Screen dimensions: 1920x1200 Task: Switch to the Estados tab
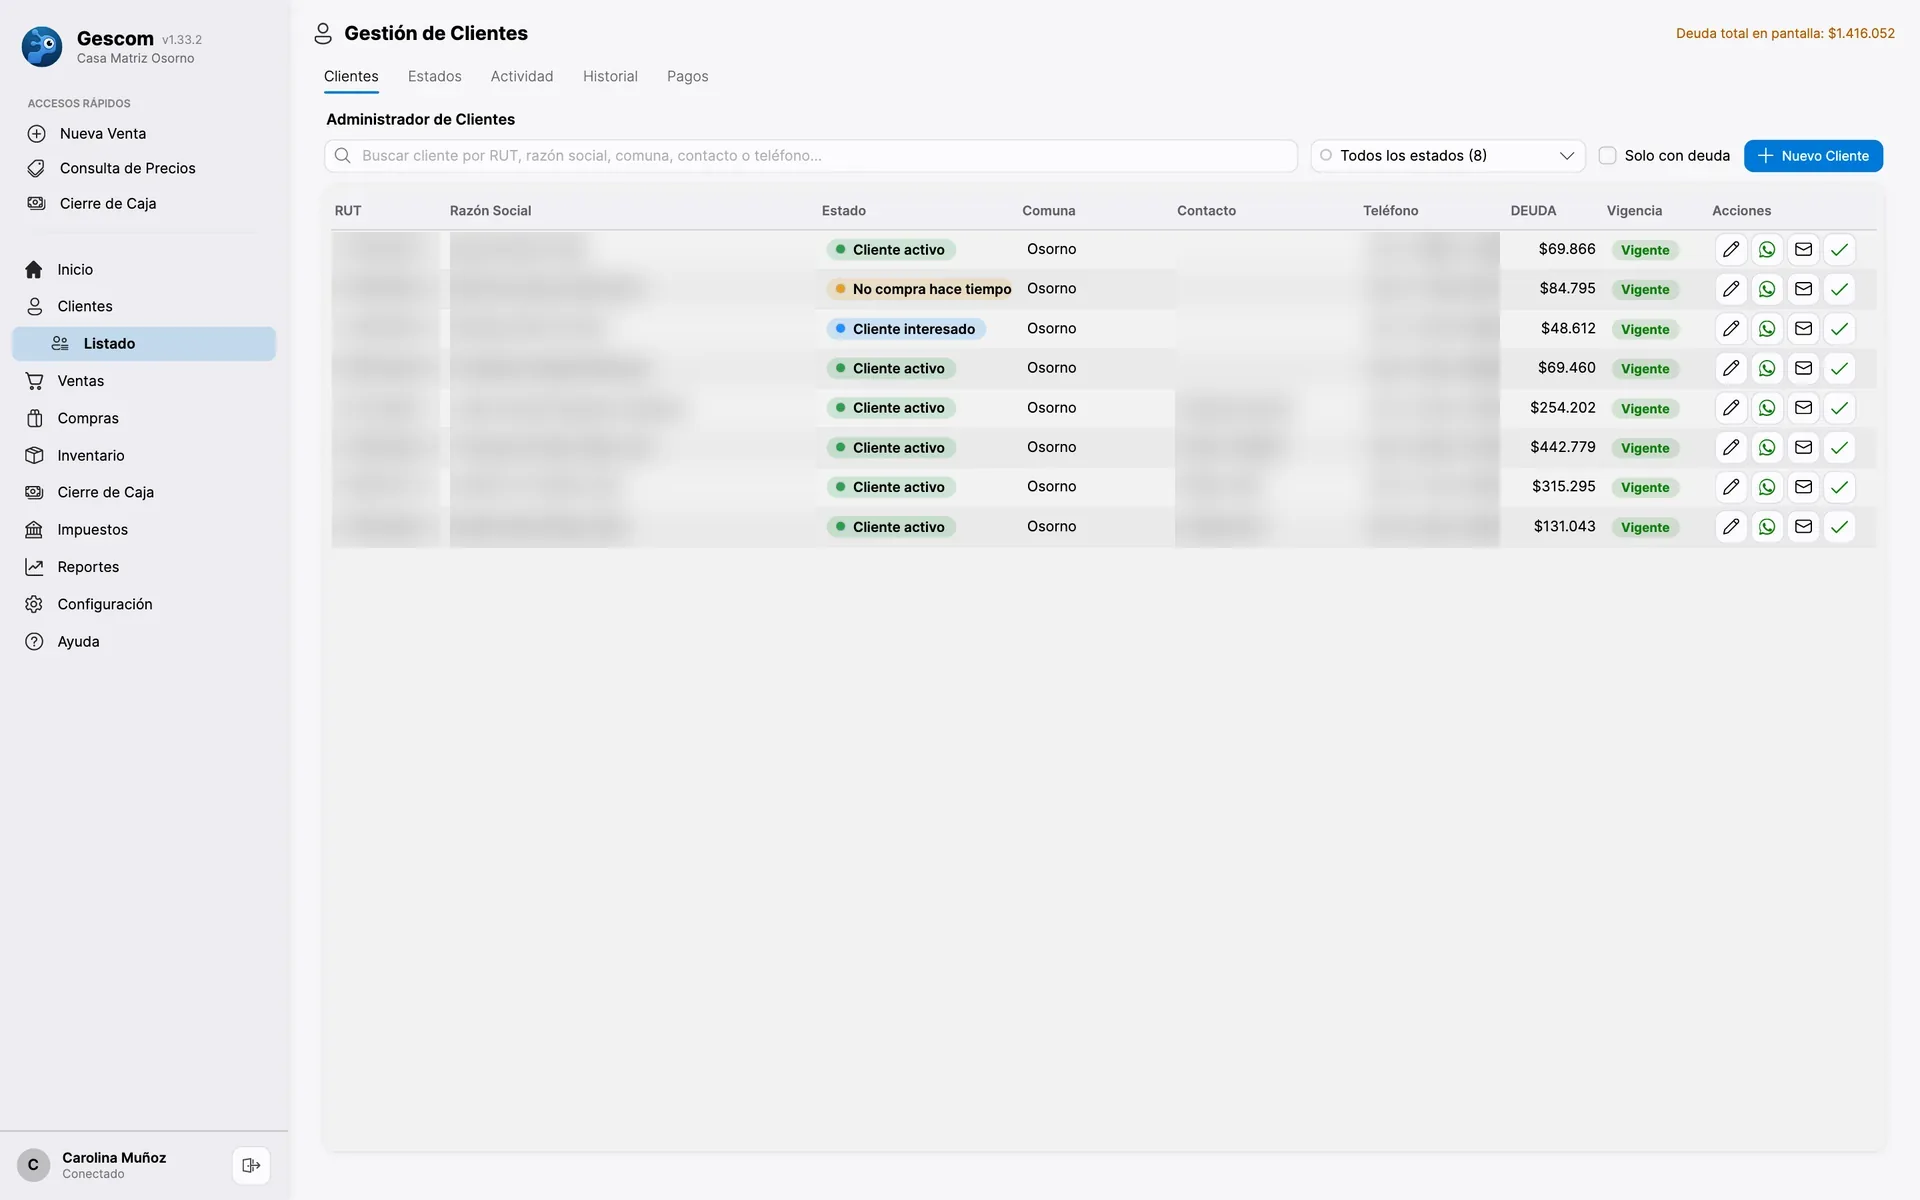click(x=434, y=76)
